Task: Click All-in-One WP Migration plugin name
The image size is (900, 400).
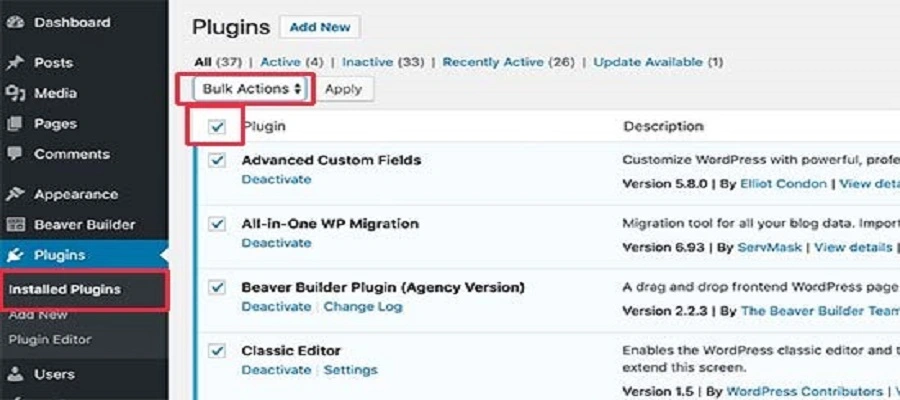Action: pos(330,223)
